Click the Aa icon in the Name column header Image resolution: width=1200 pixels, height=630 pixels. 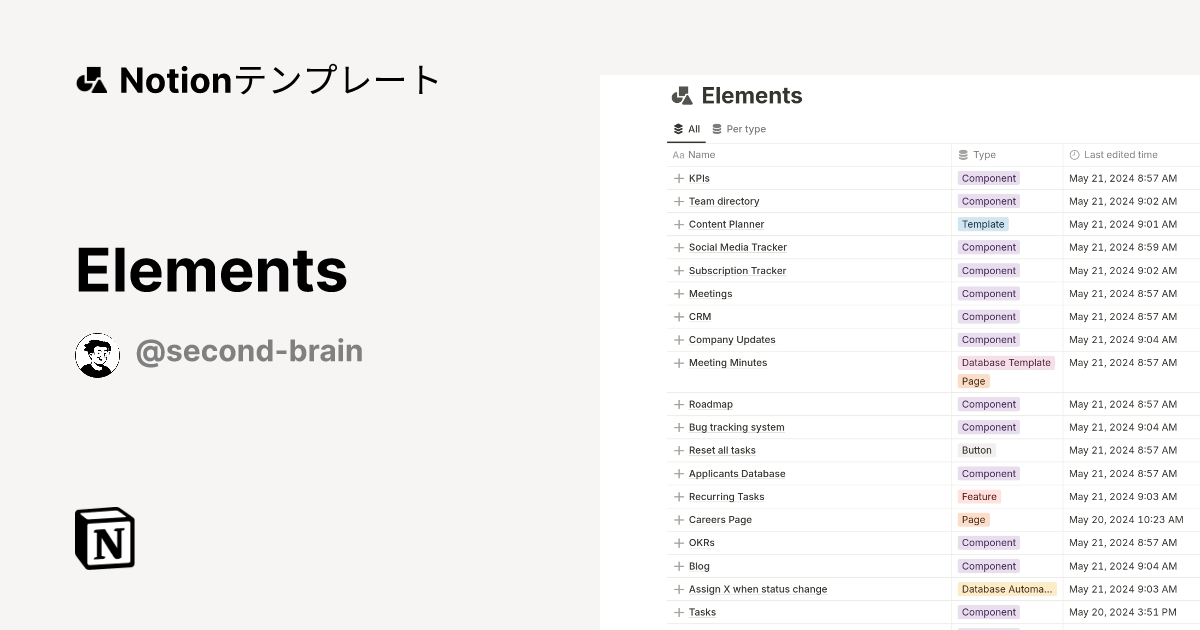tap(679, 155)
